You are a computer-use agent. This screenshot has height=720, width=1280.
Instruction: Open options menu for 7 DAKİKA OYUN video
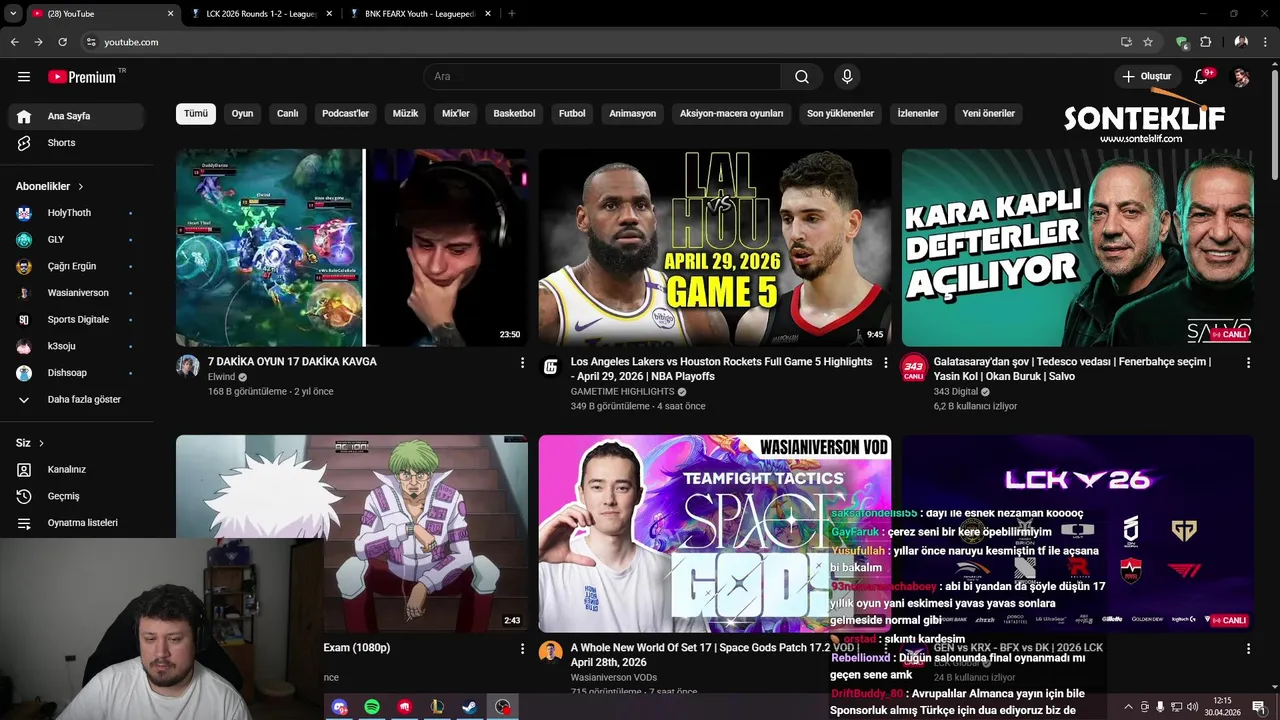pos(522,363)
